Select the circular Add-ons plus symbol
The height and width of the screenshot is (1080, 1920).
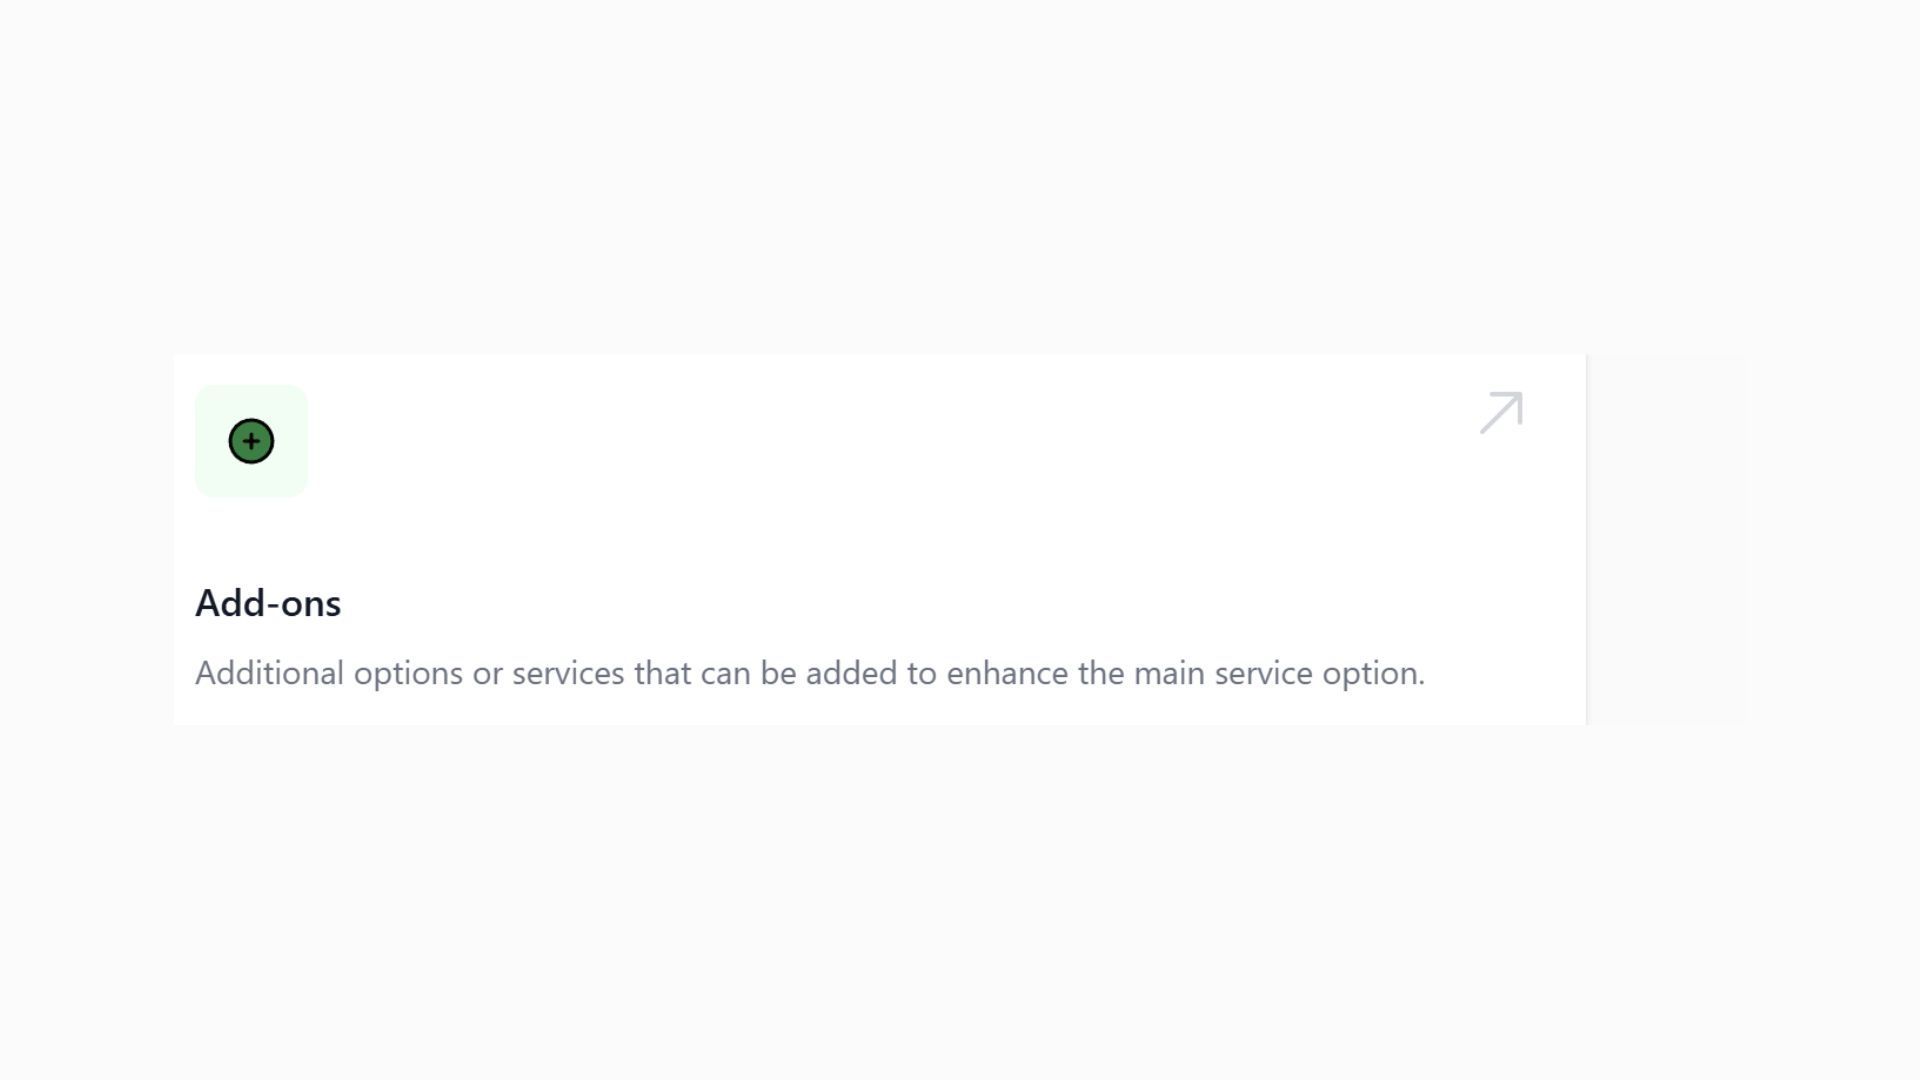coord(251,442)
